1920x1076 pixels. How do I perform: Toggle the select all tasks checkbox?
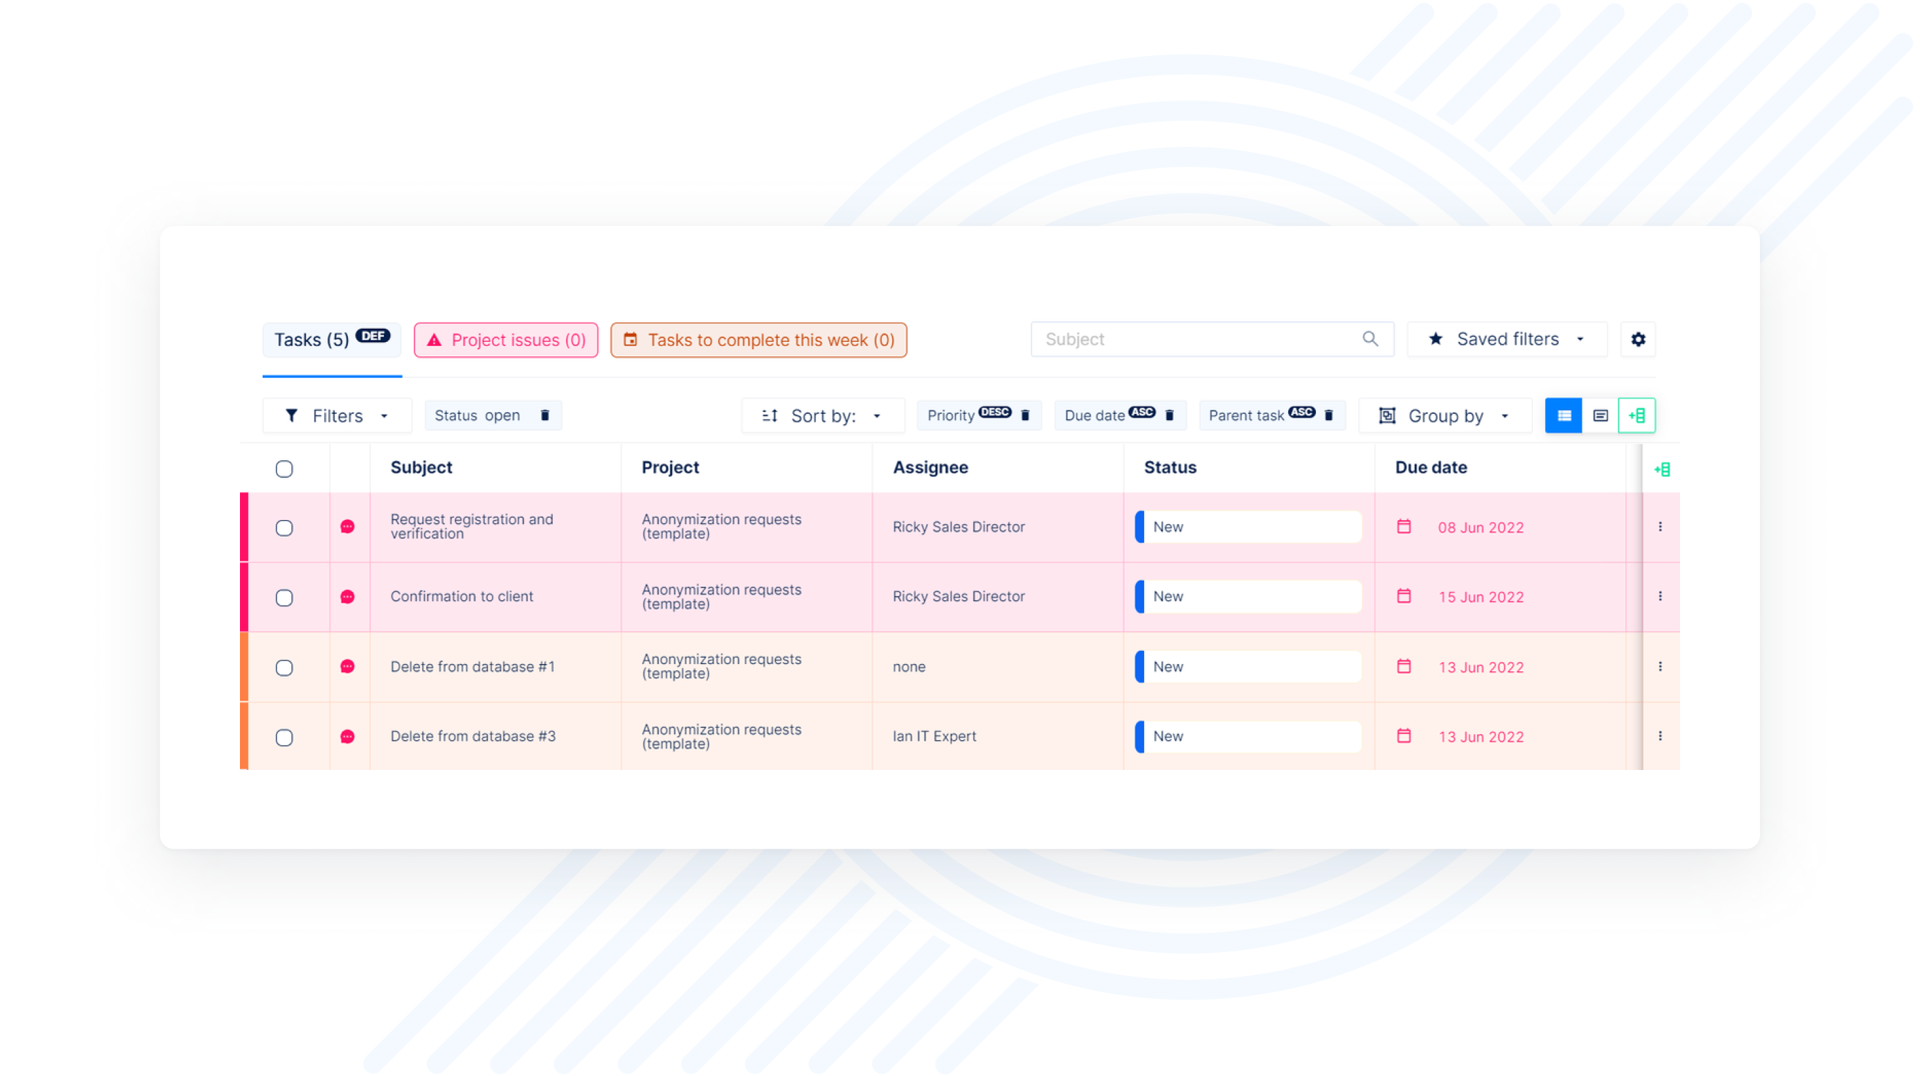[x=284, y=469]
